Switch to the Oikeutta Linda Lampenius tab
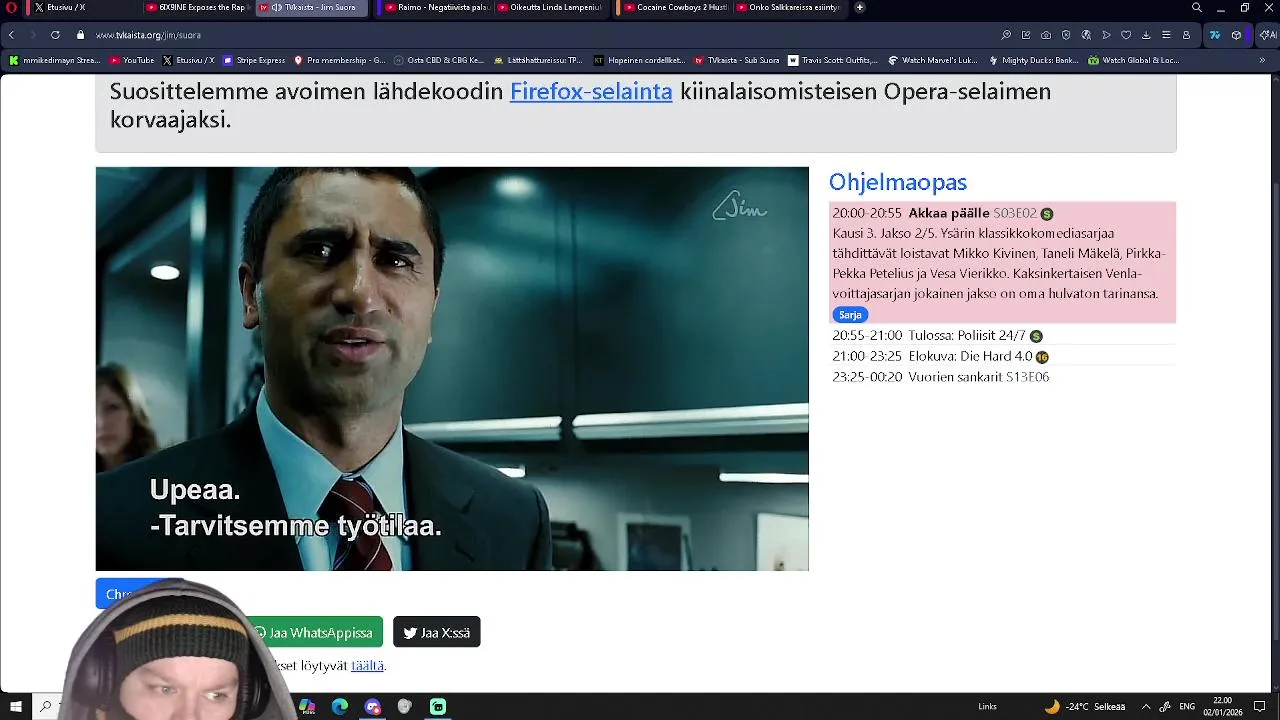 [549, 7]
